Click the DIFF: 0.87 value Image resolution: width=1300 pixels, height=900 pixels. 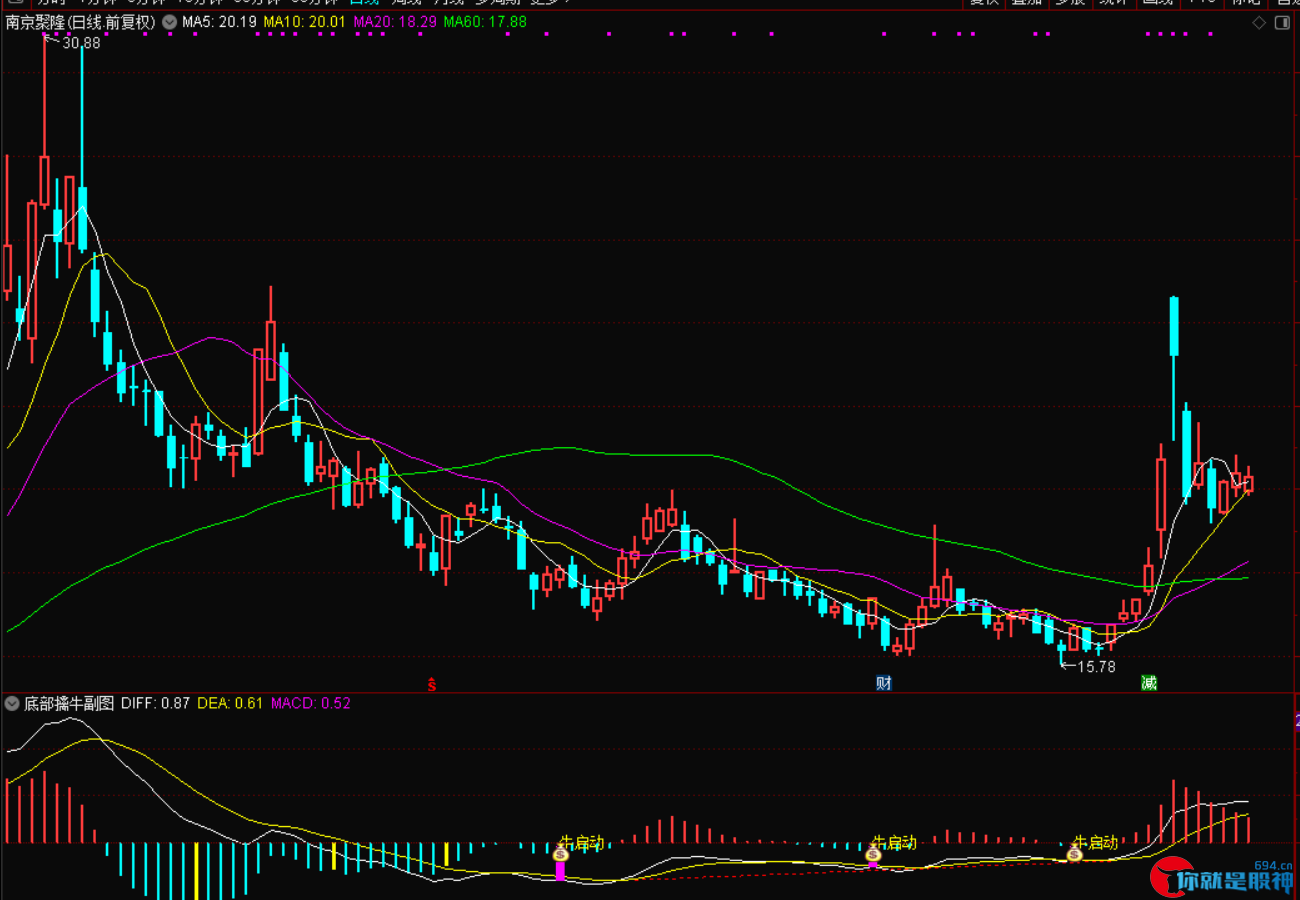pos(155,703)
